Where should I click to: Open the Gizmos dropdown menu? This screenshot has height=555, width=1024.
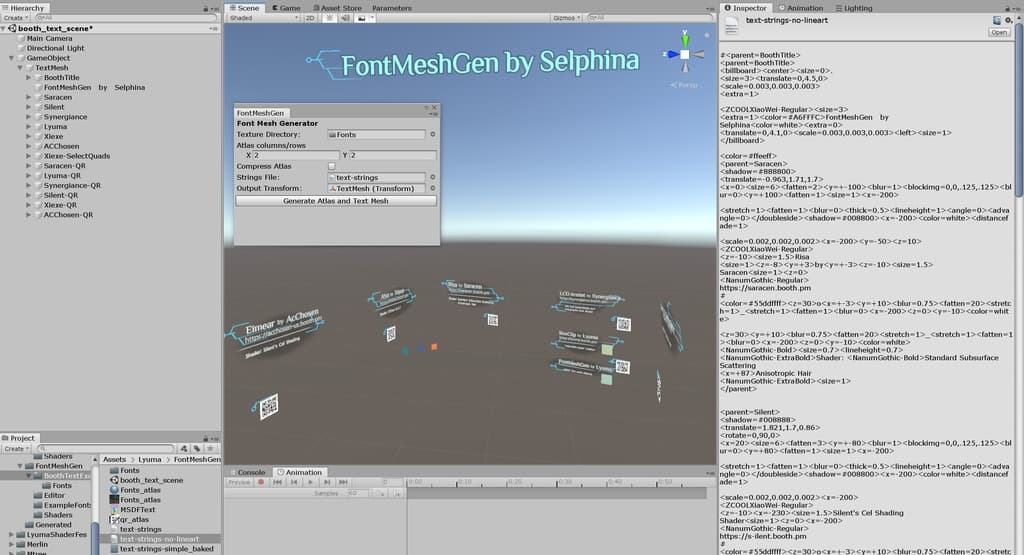point(566,18)
